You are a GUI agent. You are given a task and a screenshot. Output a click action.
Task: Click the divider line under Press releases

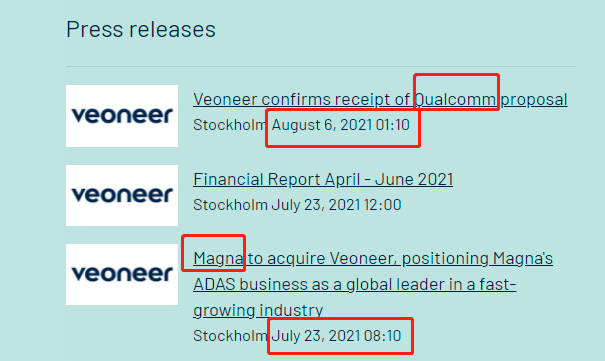coord(321,66)
